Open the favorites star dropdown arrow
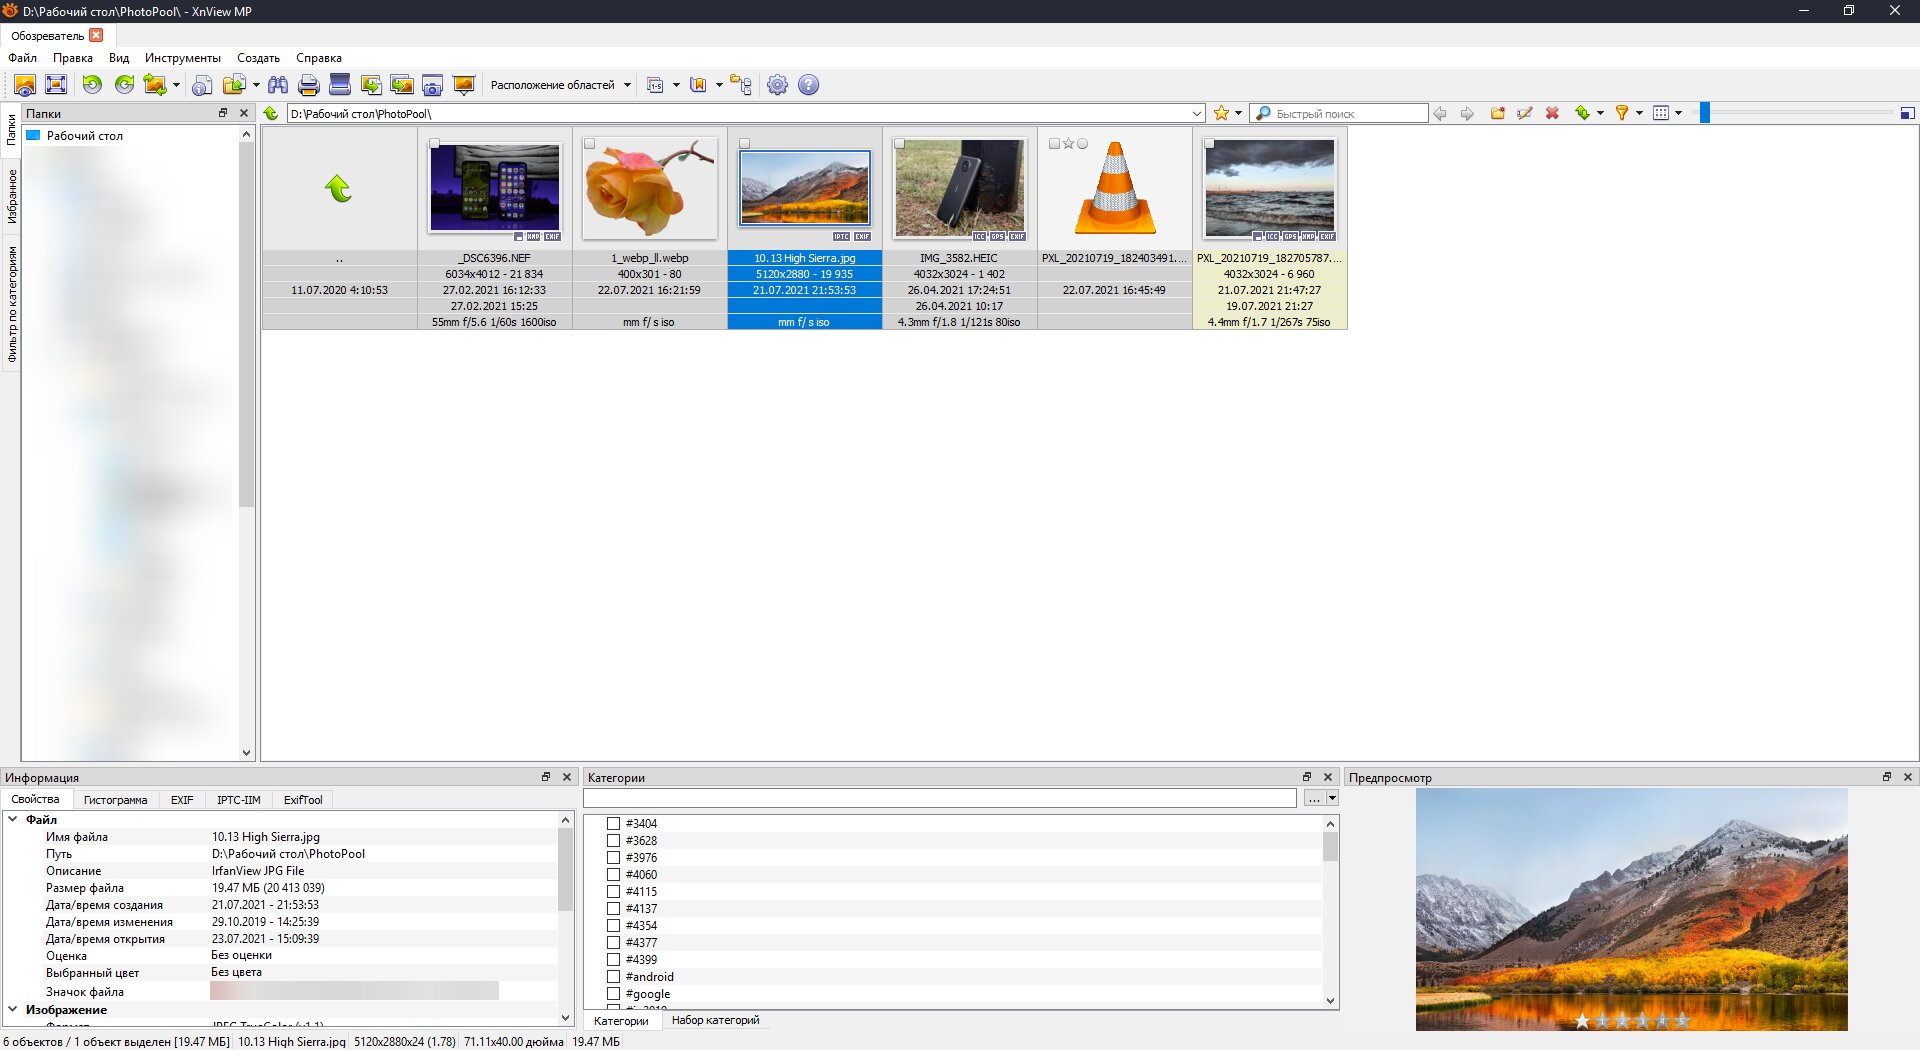 coord(1238,113)
